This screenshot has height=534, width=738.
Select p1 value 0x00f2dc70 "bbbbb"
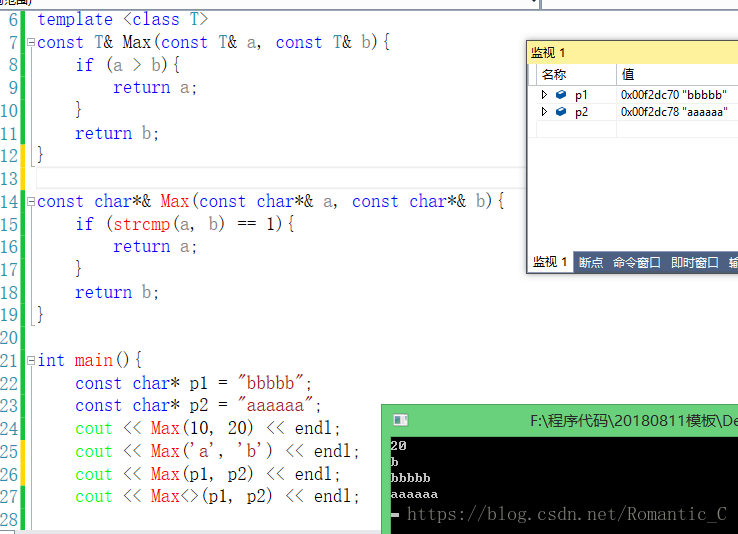click(674, 95)
